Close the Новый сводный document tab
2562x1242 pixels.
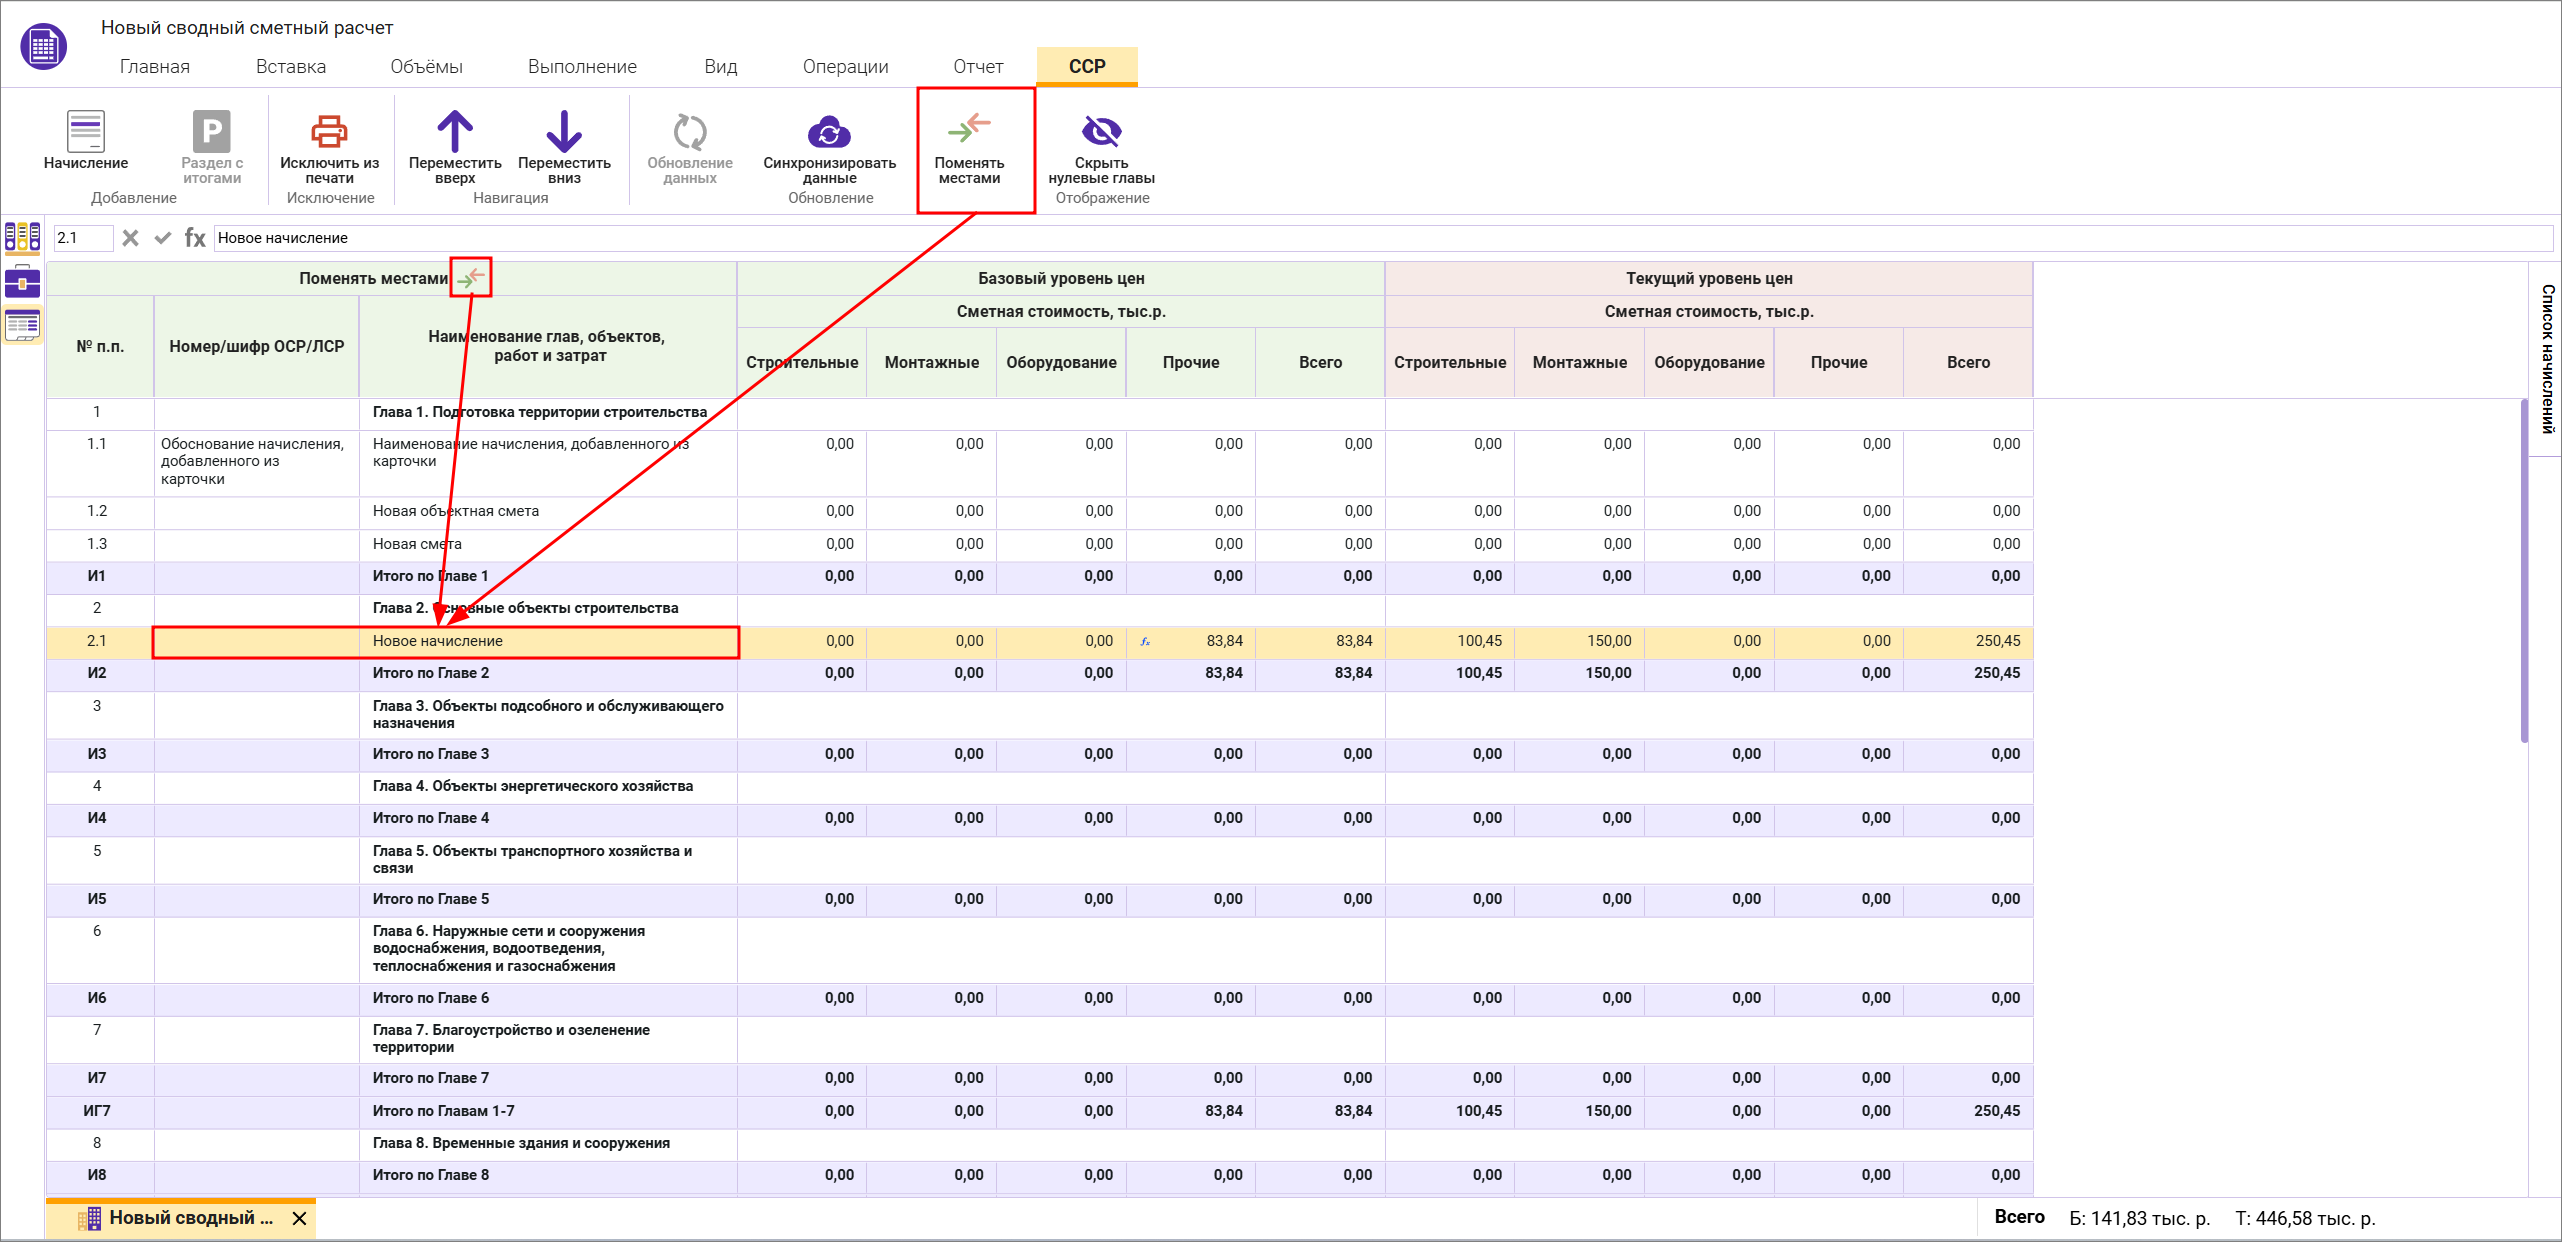[x=299, y=1218]
